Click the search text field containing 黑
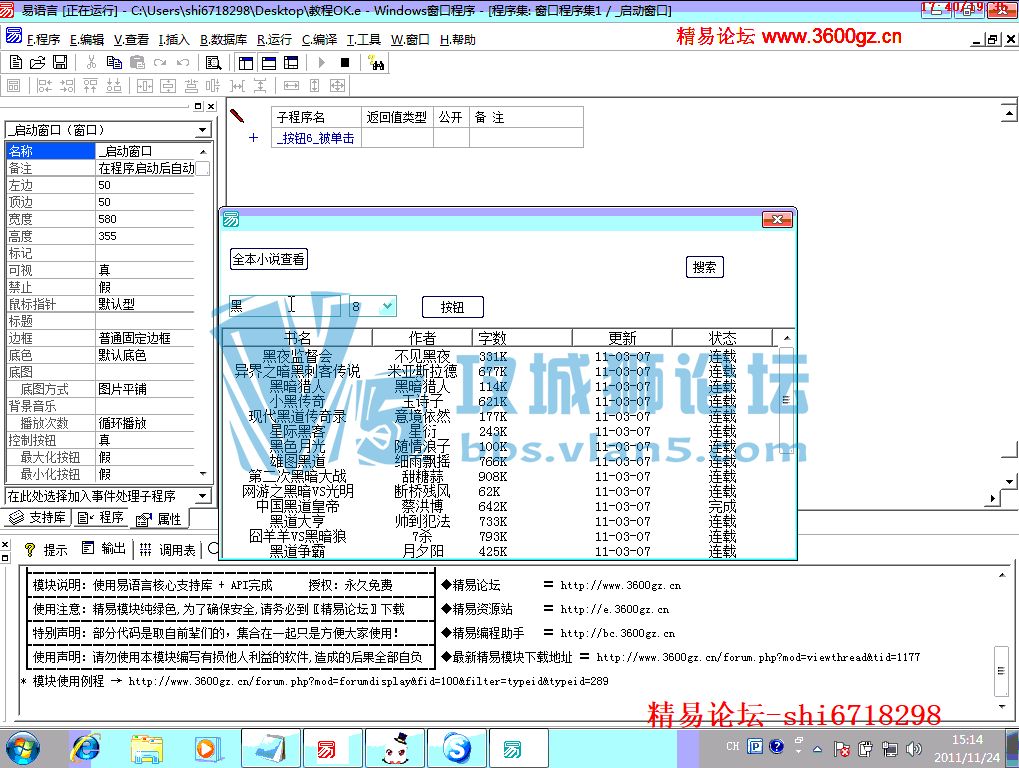The height and width of the screenshot is (768, 1019). pos(285,306)
